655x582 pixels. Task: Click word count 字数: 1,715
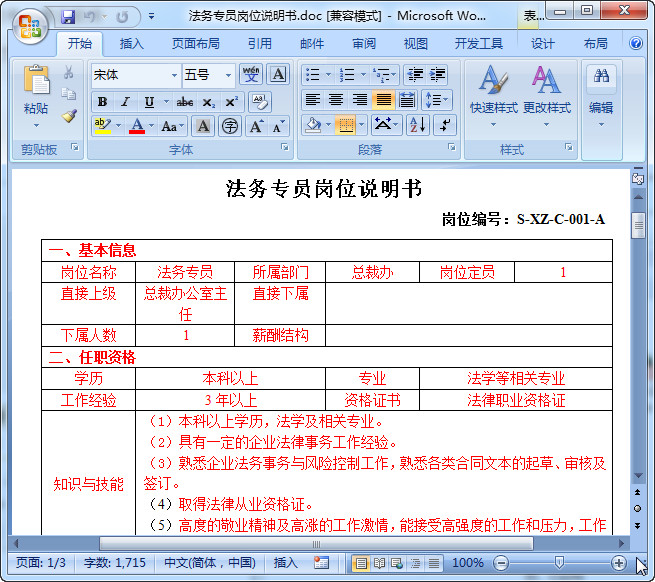tap(114, 563)
